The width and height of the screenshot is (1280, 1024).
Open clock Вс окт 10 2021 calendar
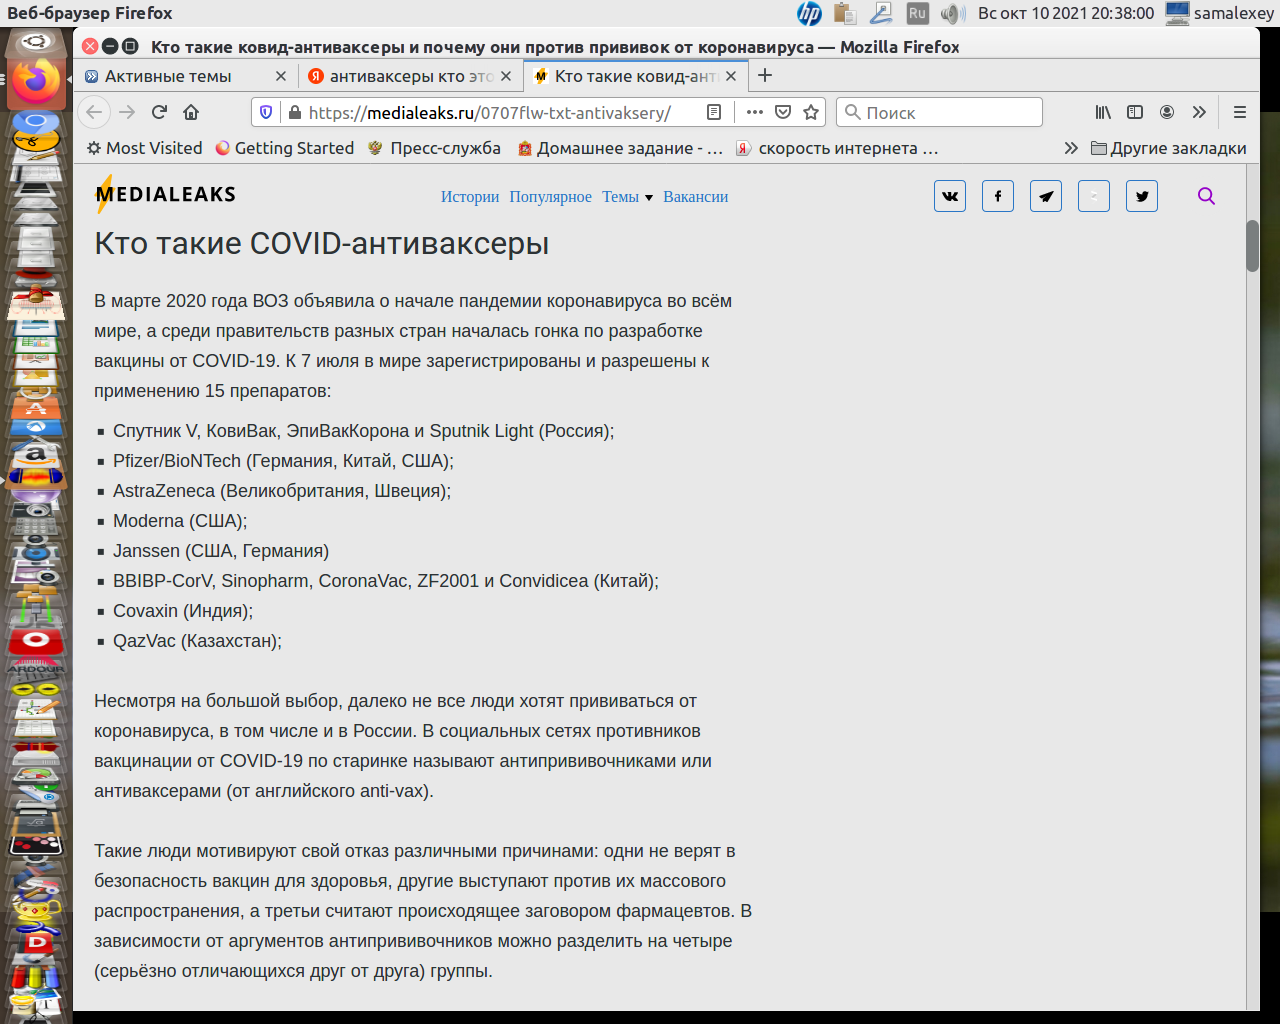(x=1066, y=13)
